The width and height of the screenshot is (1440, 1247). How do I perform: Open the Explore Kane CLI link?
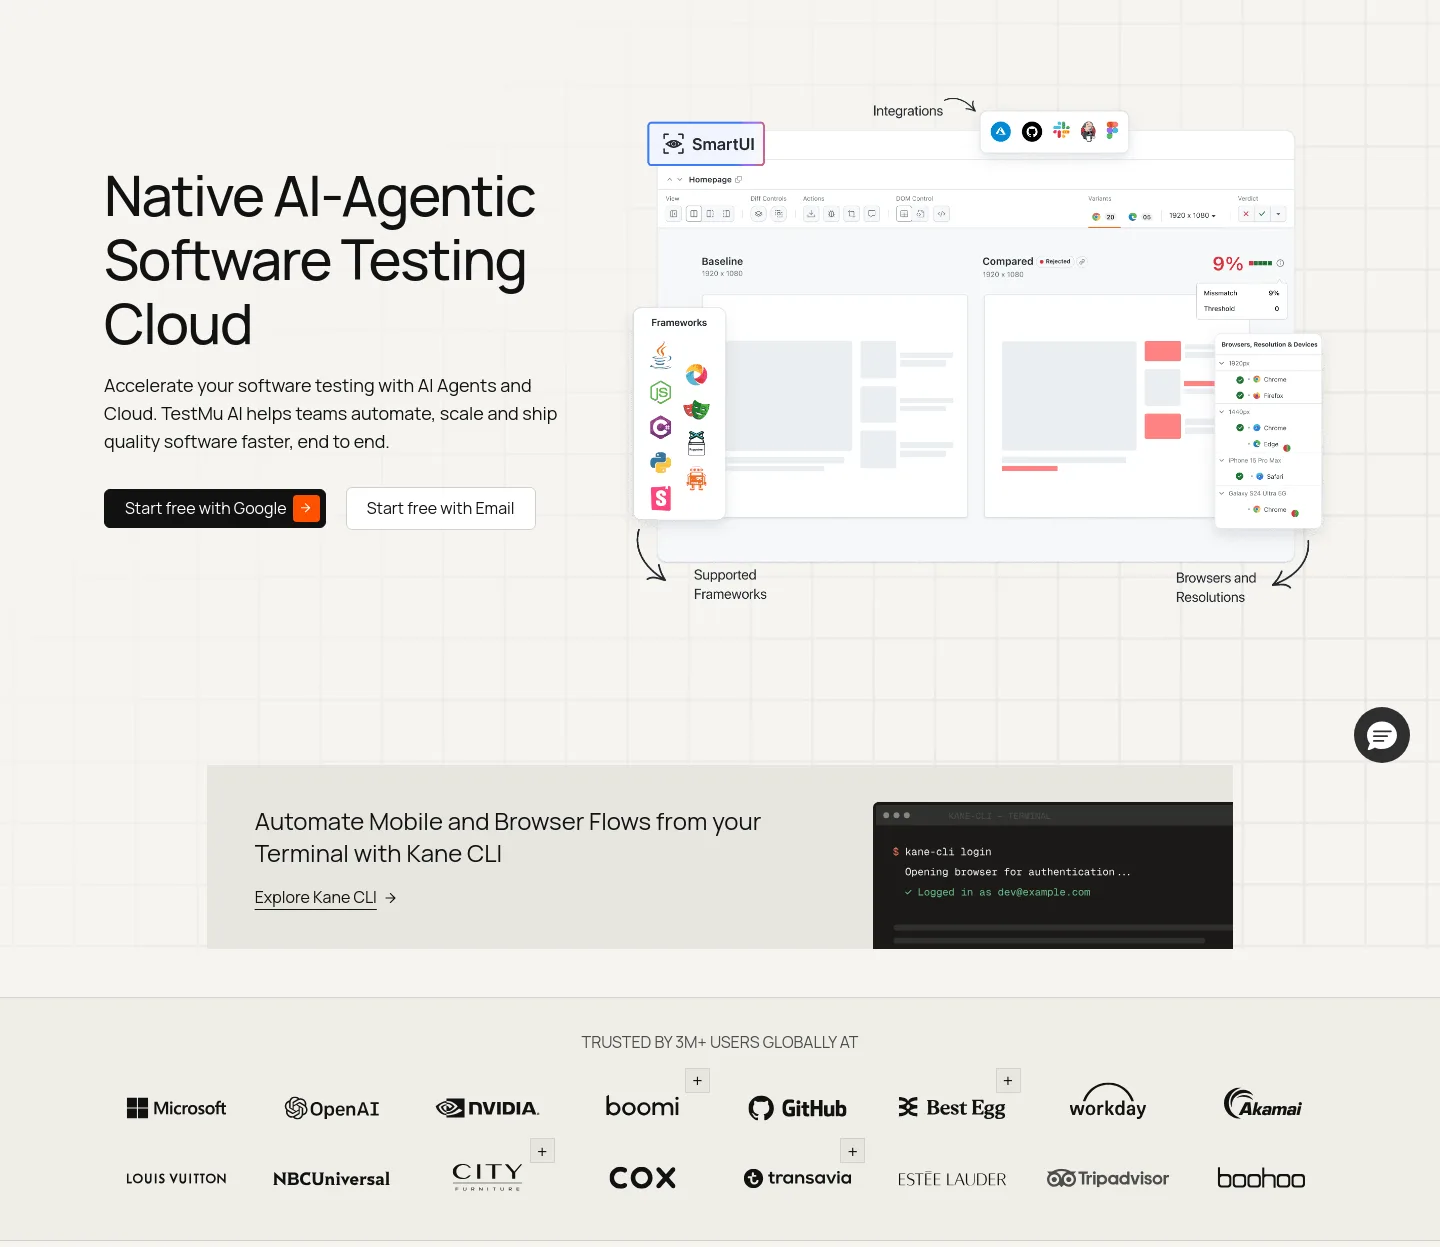click(325, 897)
